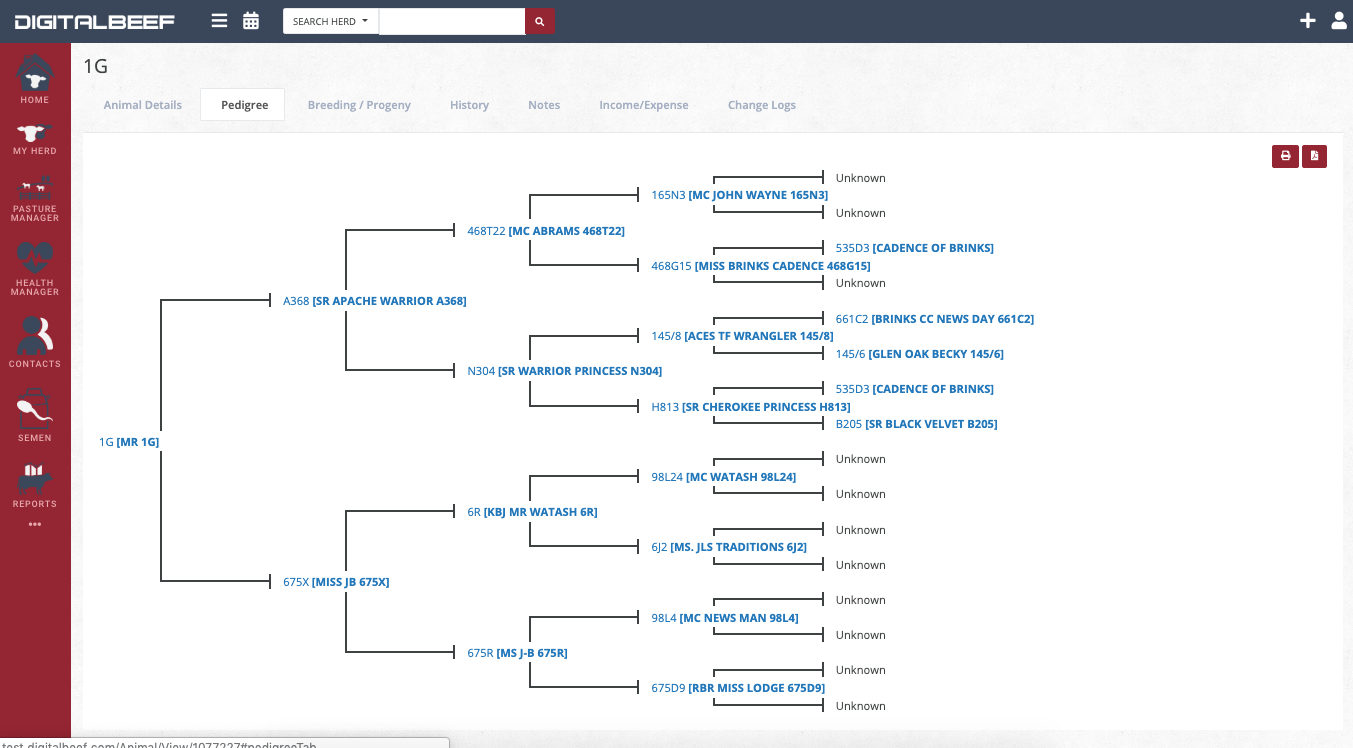Open dam 675X MISS JB 675X link
1353x748 pixels.
click(x=336, y=582)
